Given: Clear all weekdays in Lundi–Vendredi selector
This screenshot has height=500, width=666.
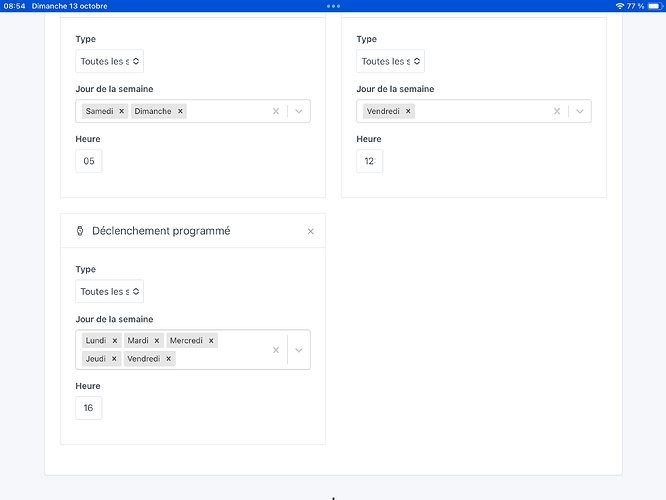Looking at the screenshot, I should click(x=276, y=350).
